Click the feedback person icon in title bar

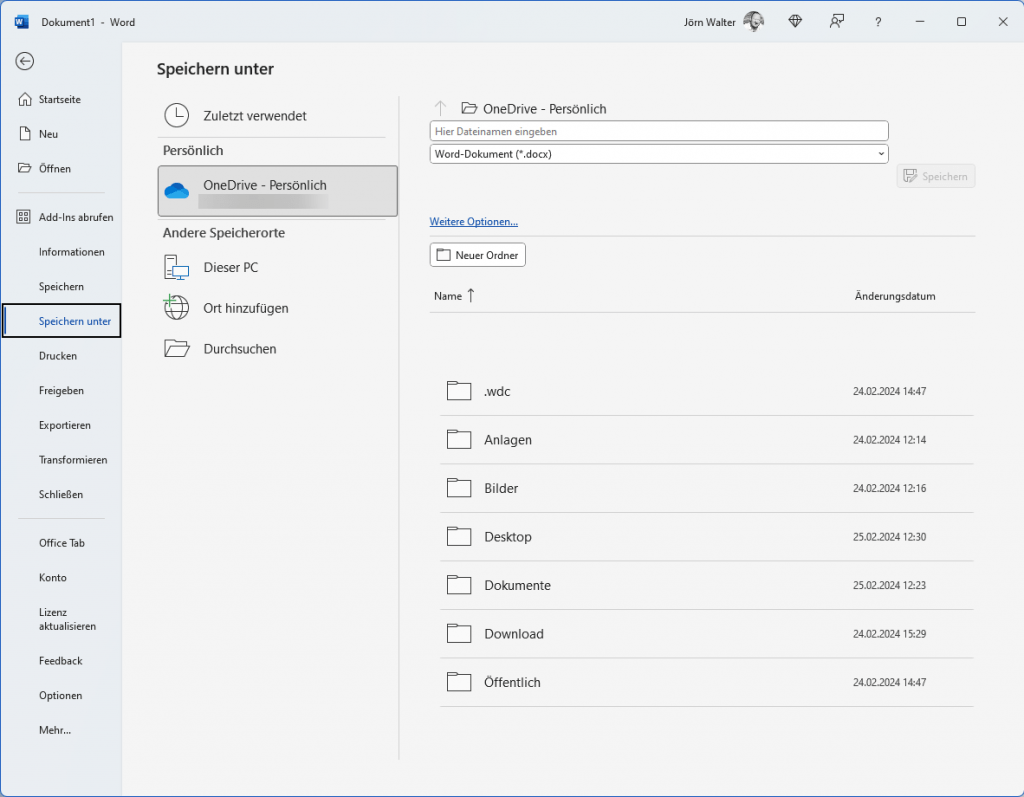[x=837, y=21]
